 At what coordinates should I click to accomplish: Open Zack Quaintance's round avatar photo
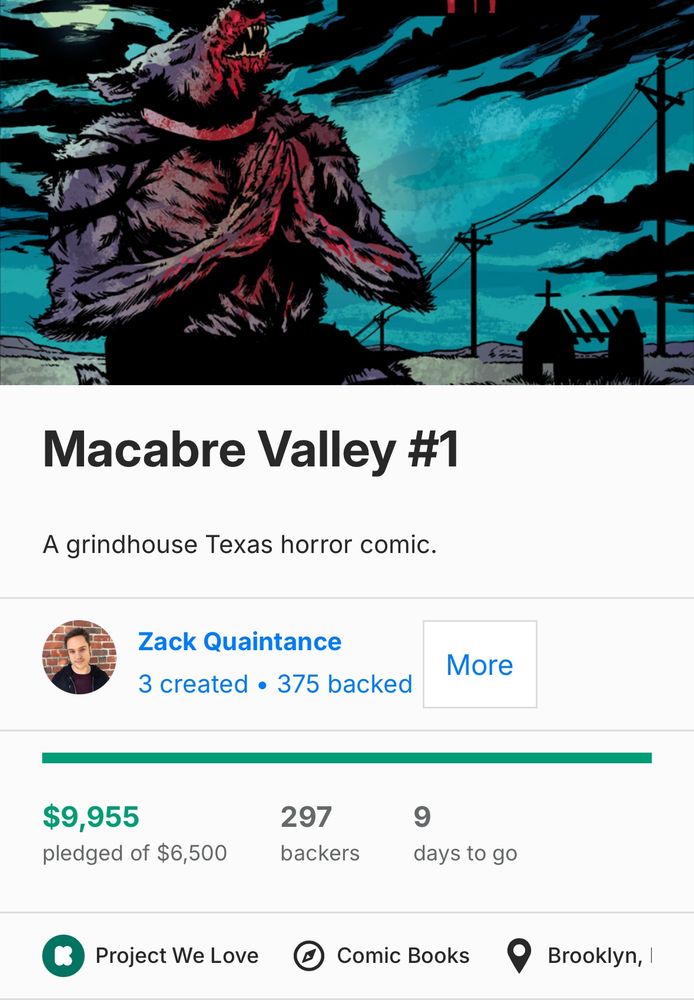pyautogui.click(x=79, y=657)
